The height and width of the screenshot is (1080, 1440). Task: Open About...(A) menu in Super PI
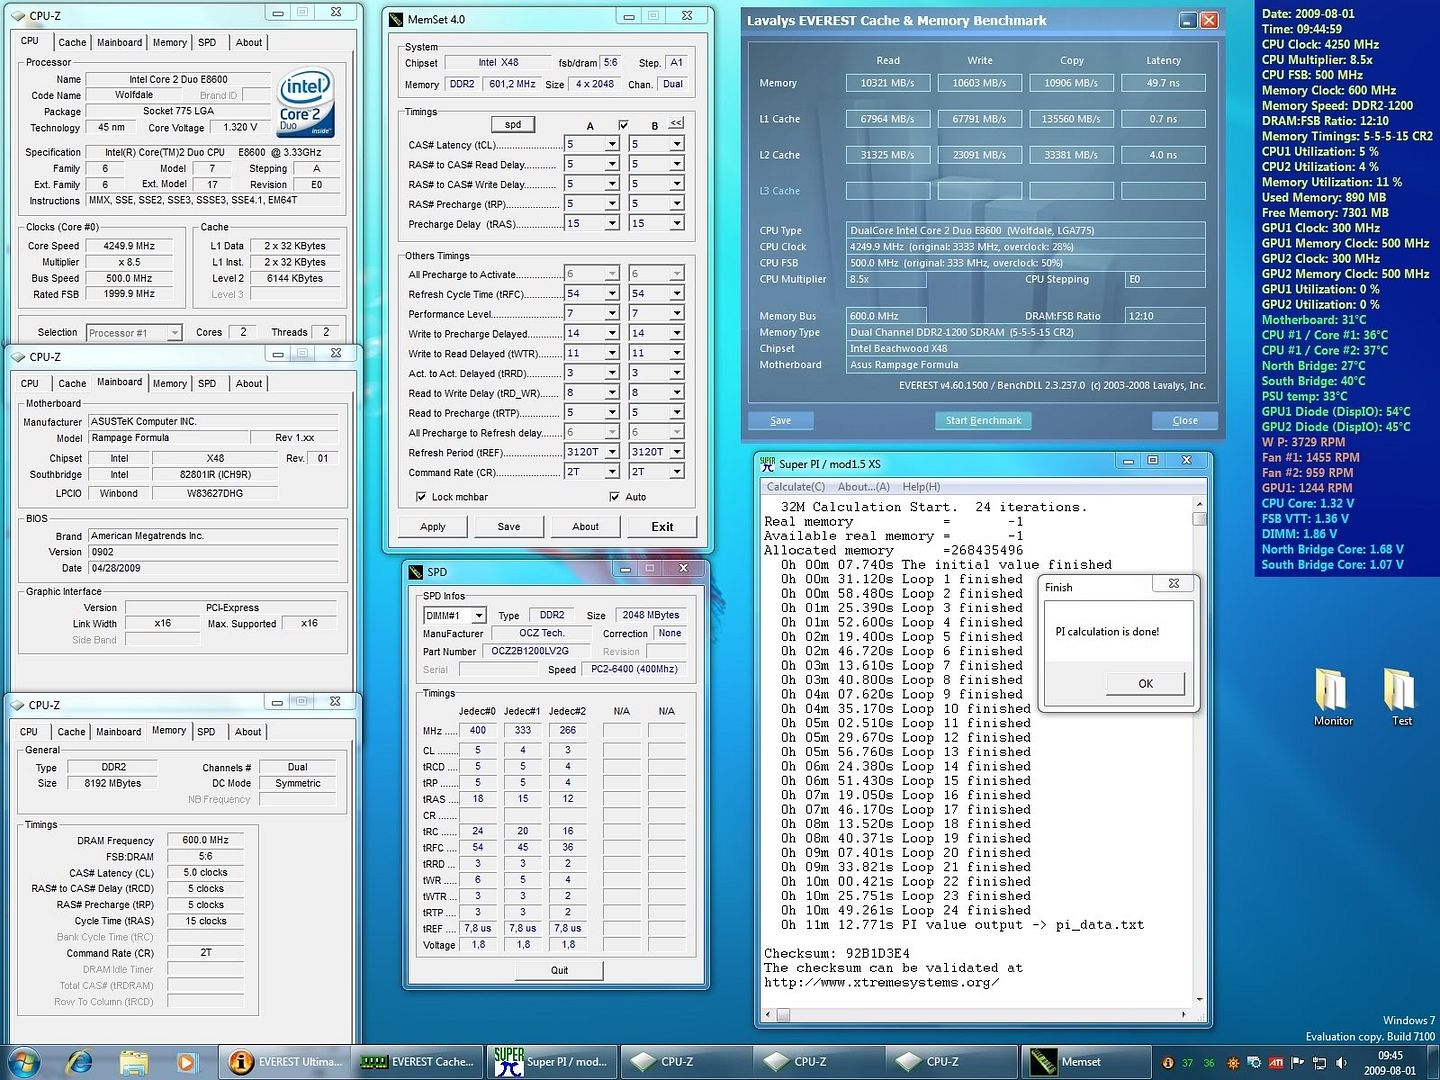863,487
